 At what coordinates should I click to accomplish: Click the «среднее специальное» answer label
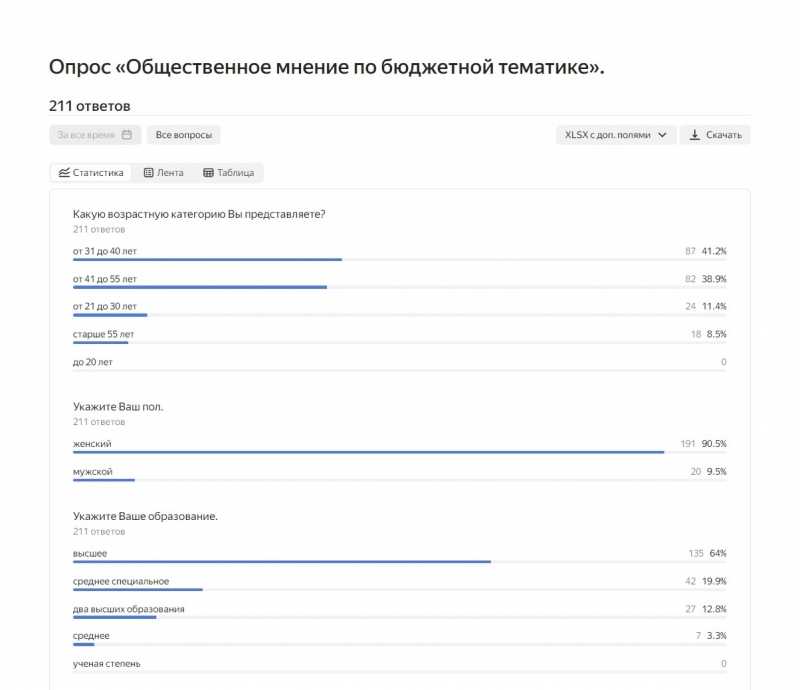click(121, 581)
